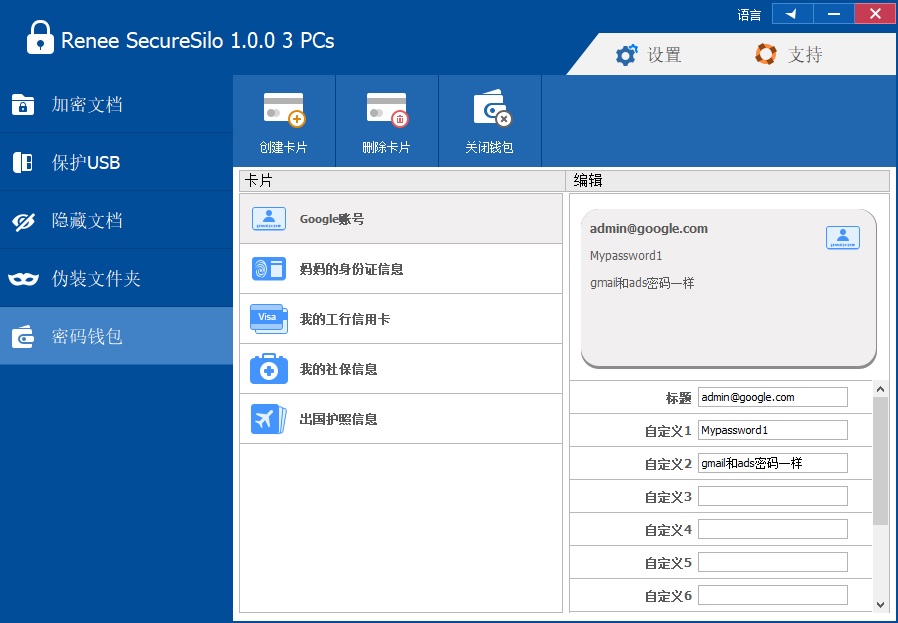Open the 语言 language menu
Image resolution: width=898 pixels, height=623 pixels.
click(x=749, y=15)
